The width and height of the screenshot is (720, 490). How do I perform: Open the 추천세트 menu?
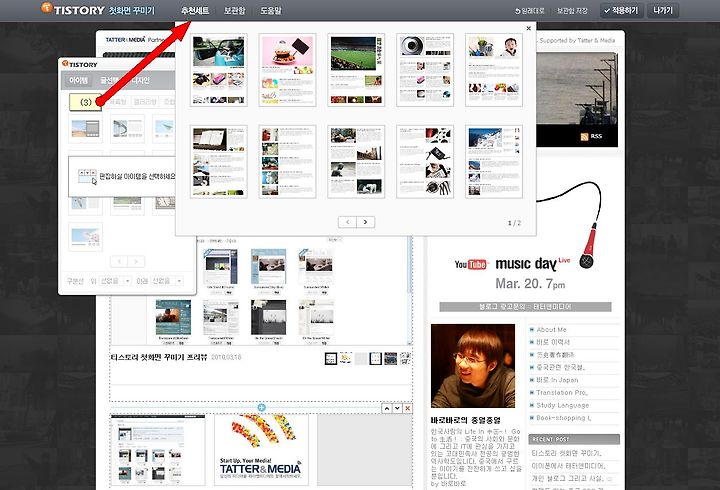click(x=195, y=10)
